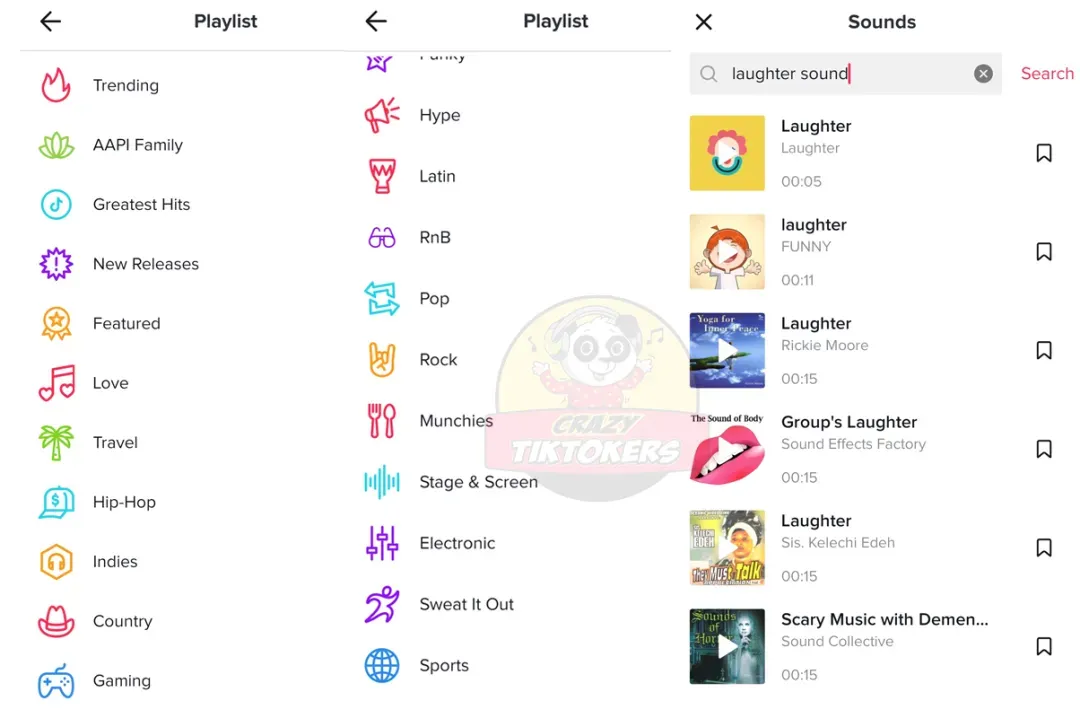Select the Munchies fork and spoon icon

click(382, 420)
